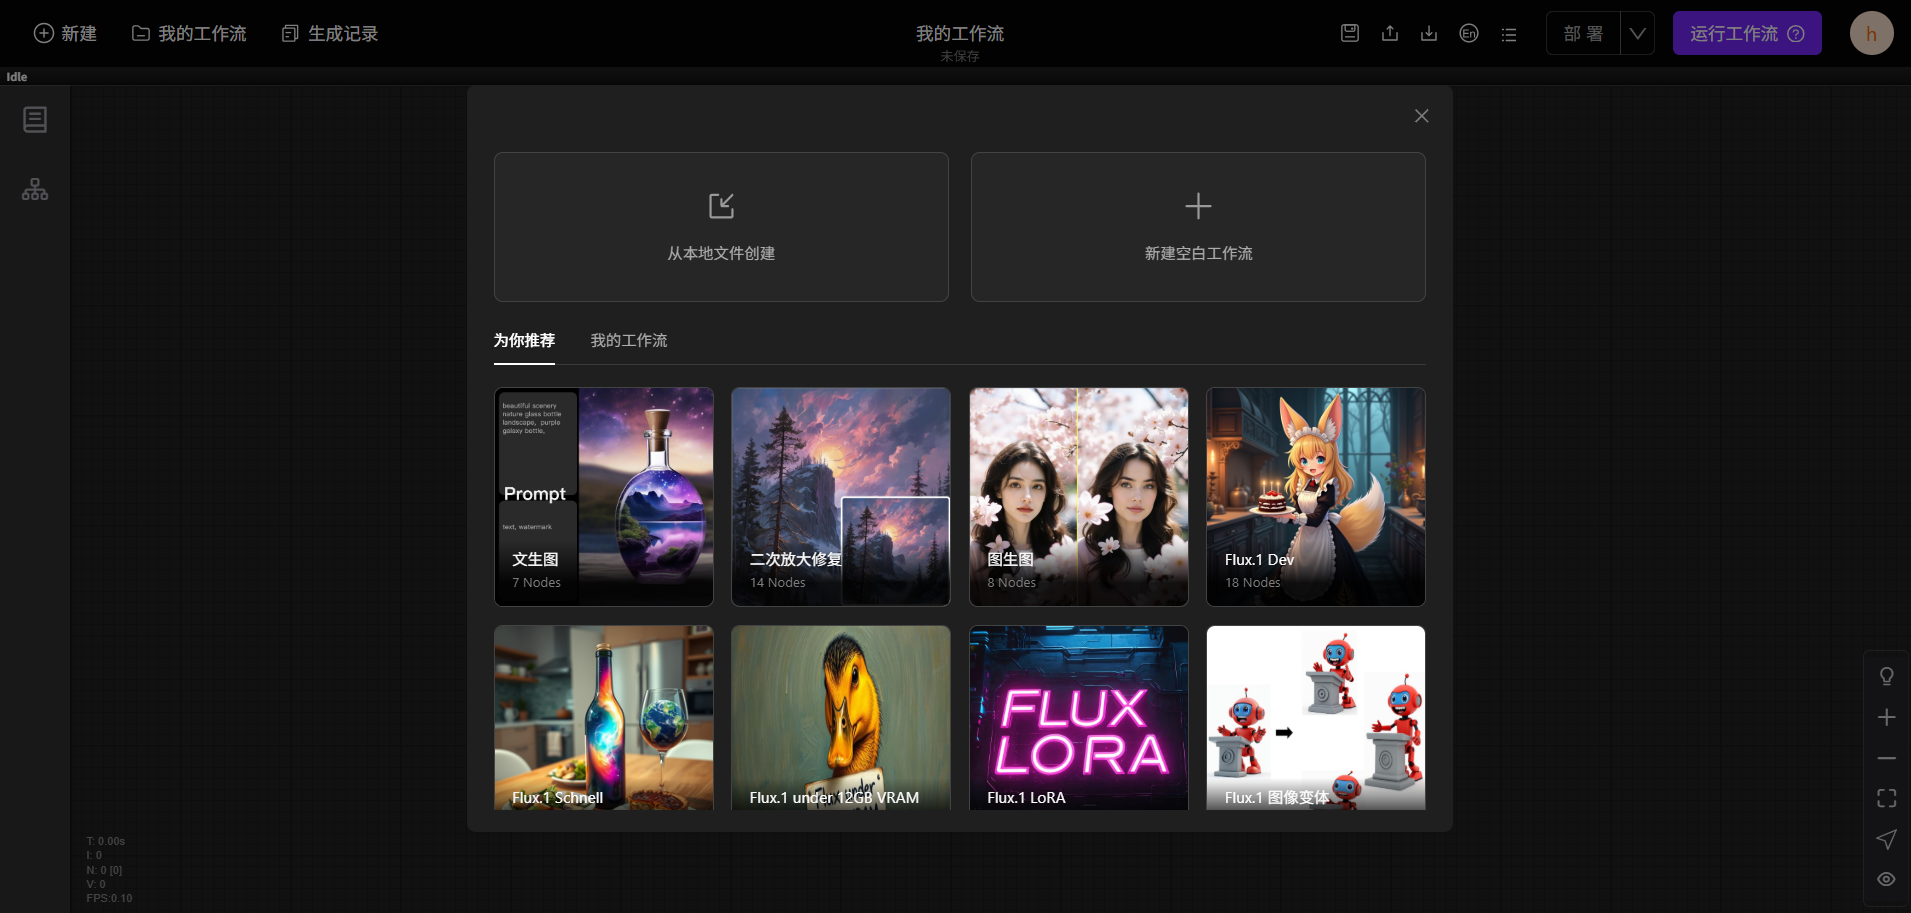Select the 图生图 template thumbnail
1911x913 pixels.
pos(1079,497)
